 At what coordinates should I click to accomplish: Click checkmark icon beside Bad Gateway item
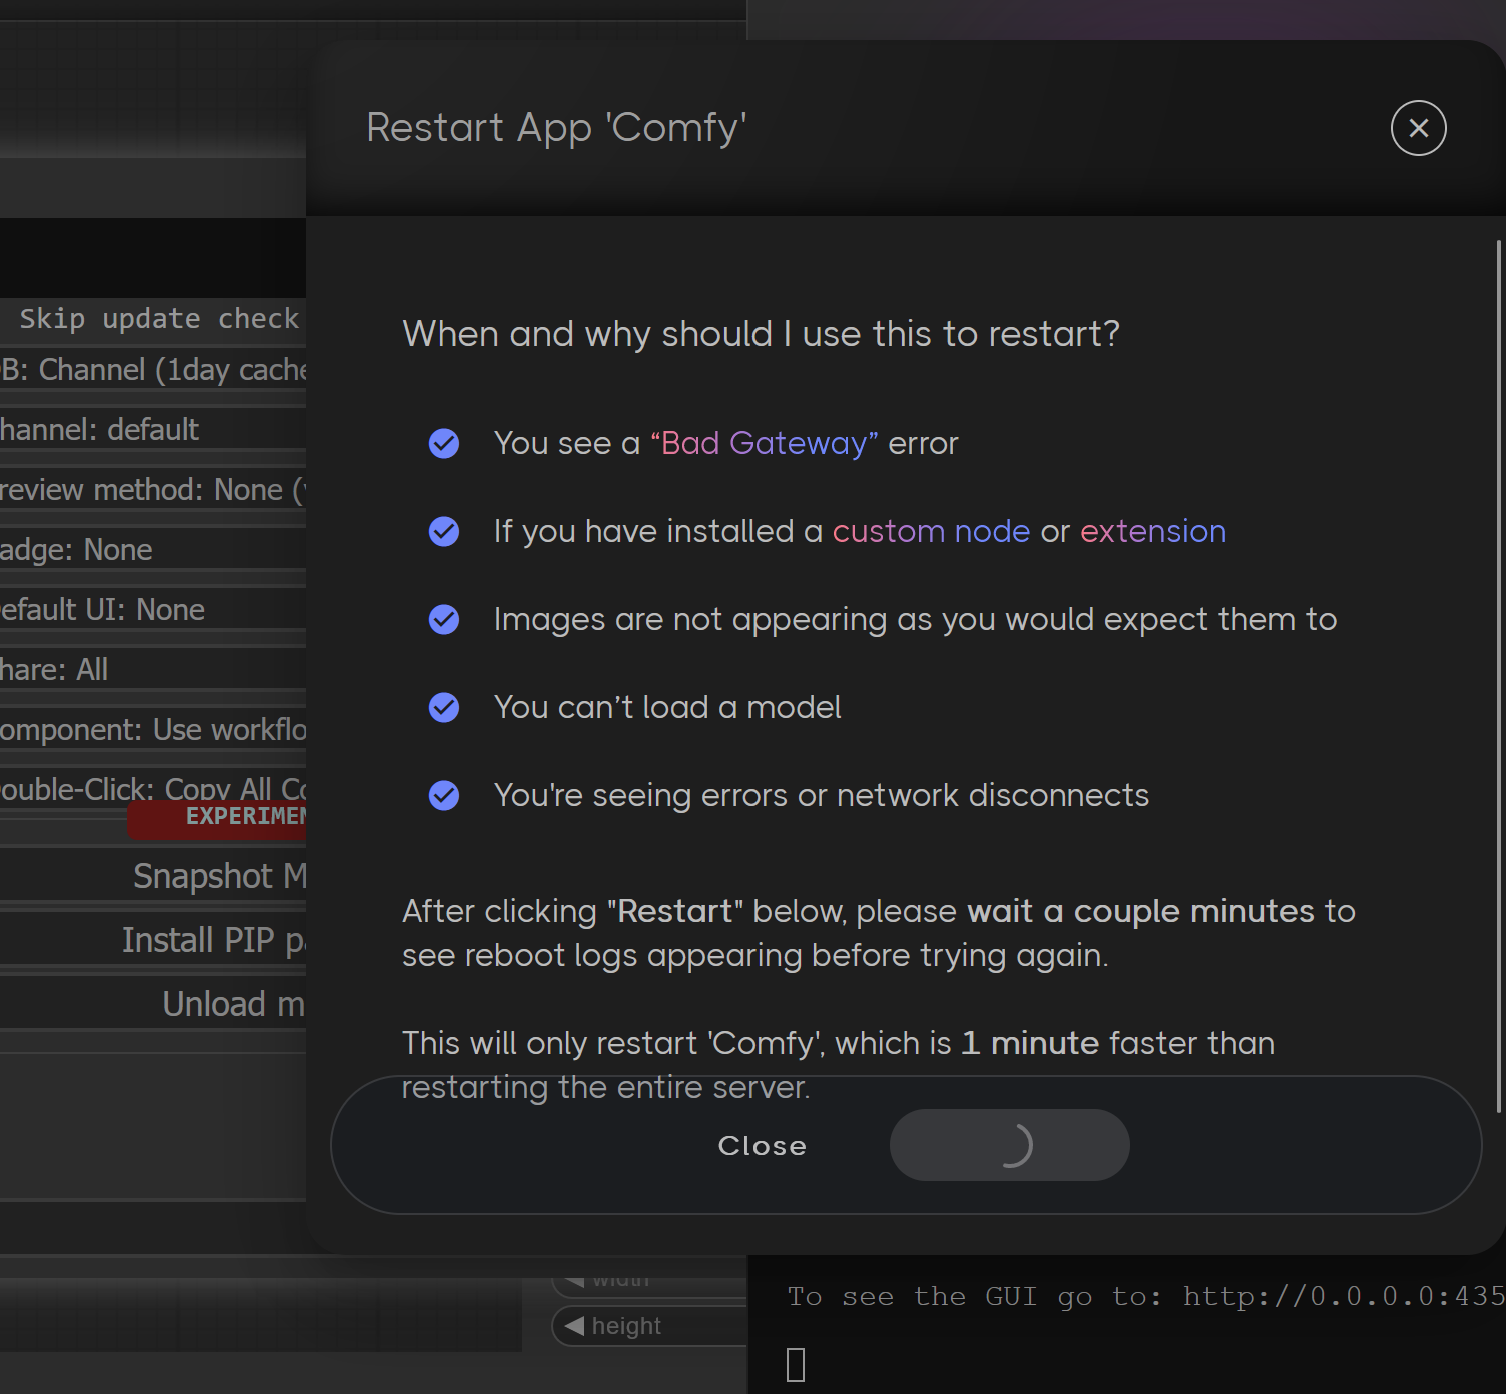coord(444,443)
